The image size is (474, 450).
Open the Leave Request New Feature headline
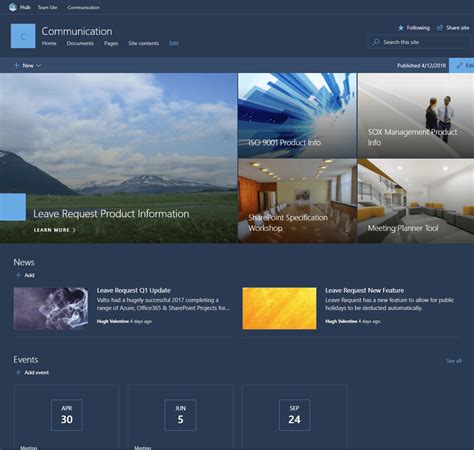[365, 290]
